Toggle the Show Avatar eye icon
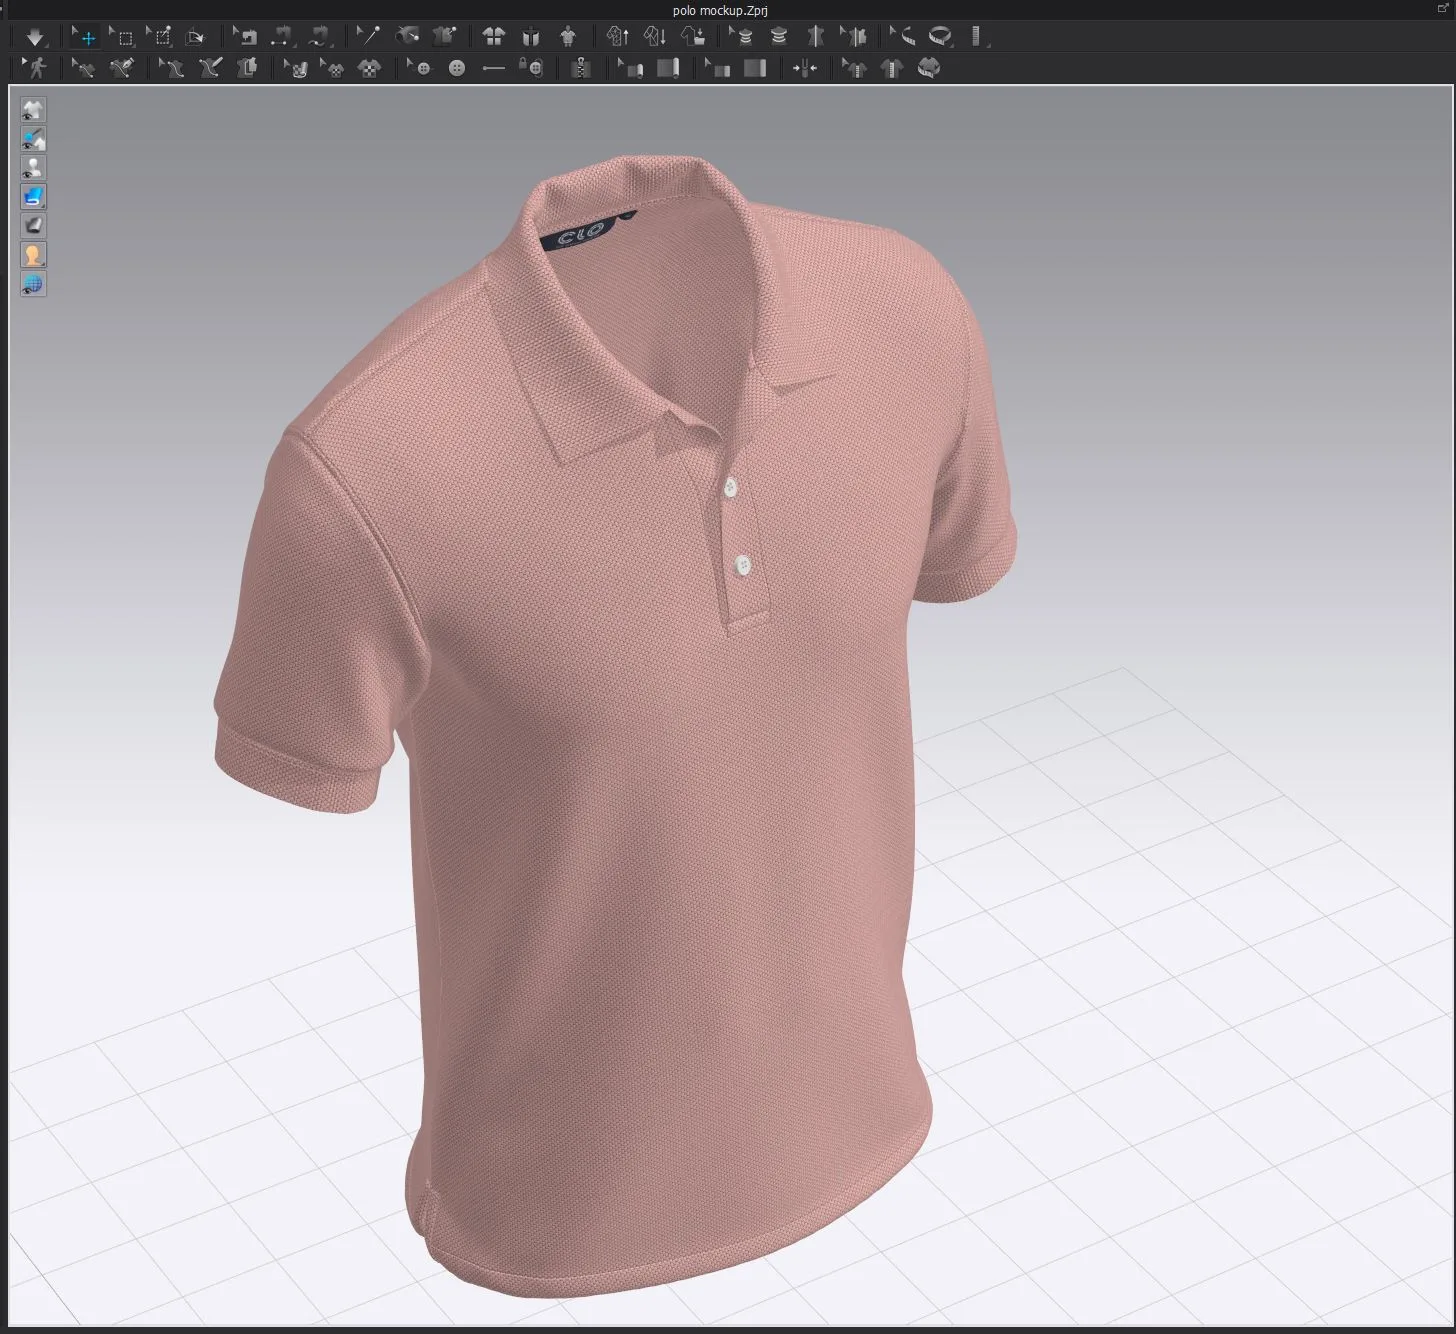This screenshot has height=1334, width=1456. click(33, 168)
